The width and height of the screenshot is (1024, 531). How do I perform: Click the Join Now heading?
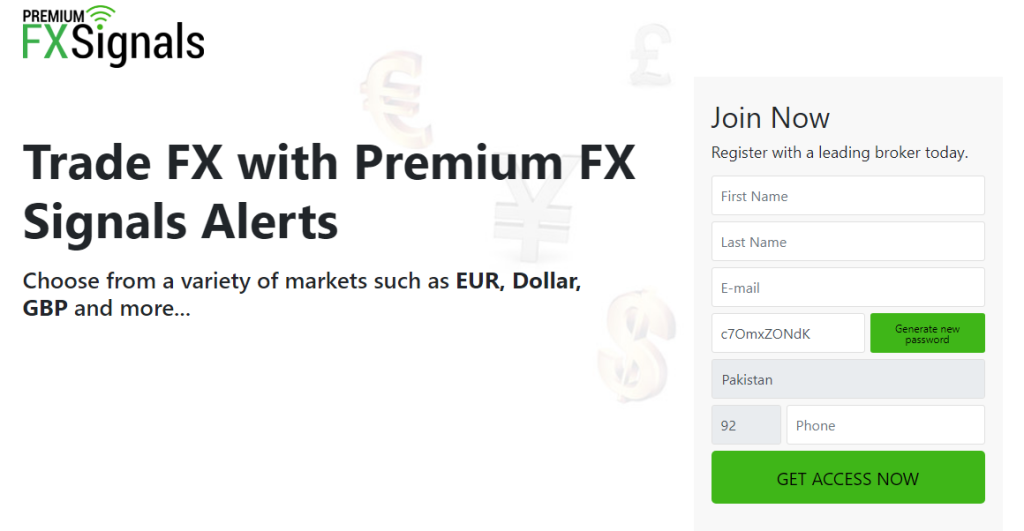coord(770,118)
